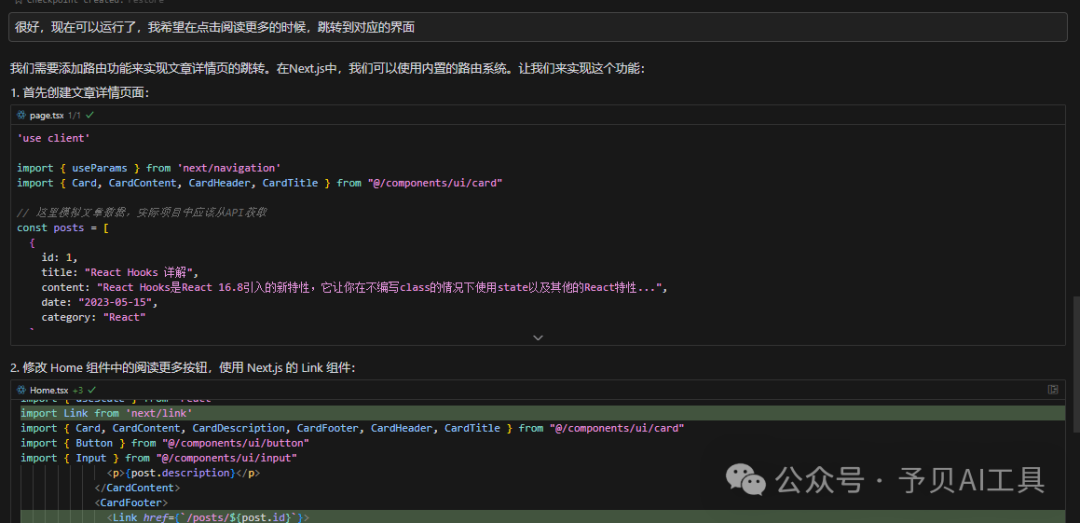
Task: Click the import Button from components/ui/button line
Action: (165, 443)
